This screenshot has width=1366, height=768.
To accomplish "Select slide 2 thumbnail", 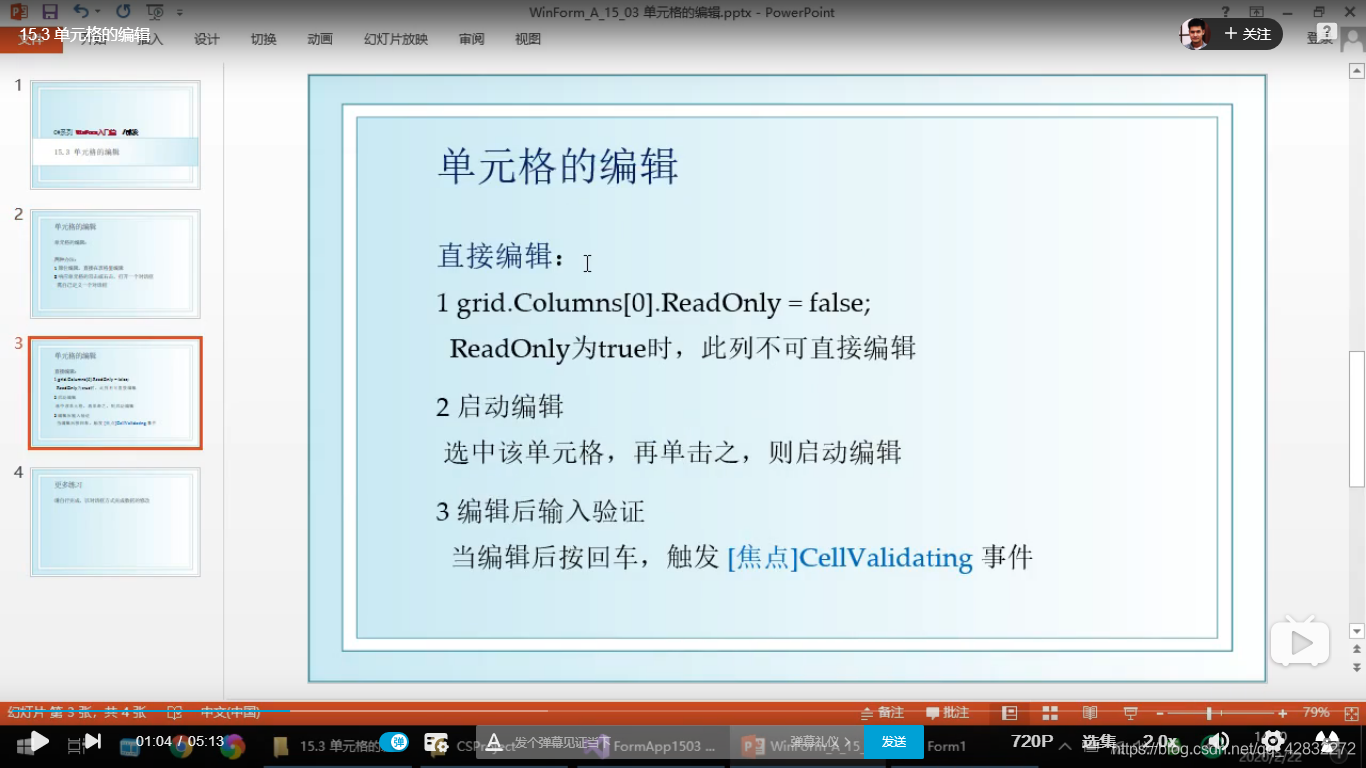I will pos(115,264).
